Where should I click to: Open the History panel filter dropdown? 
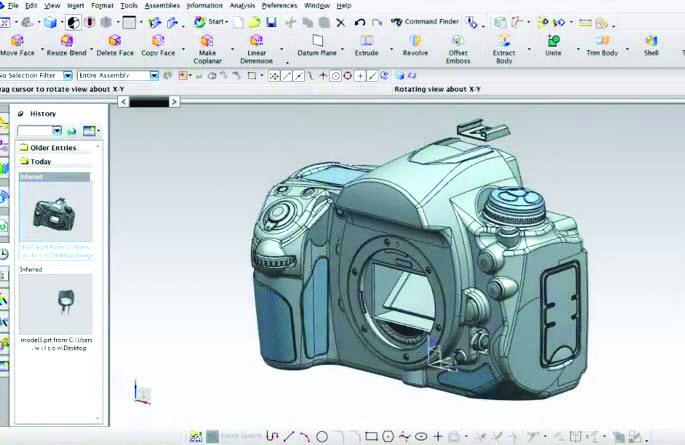(x=57, y=131)
